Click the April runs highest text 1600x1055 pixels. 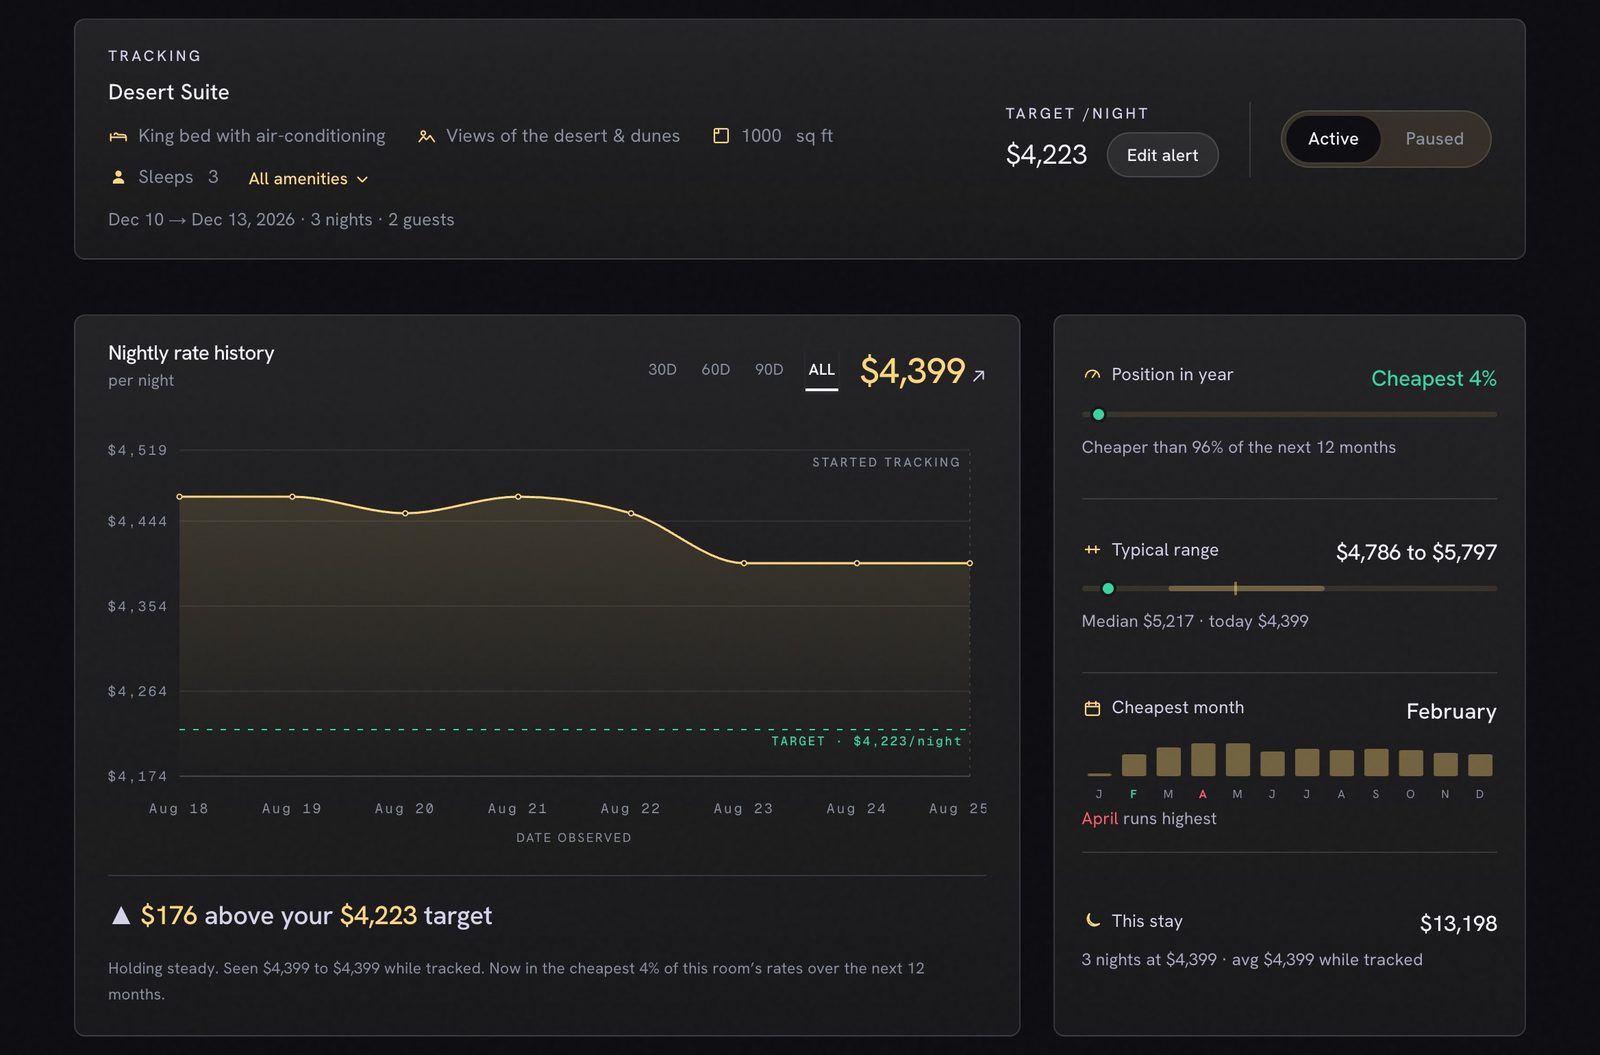pyautogui.click(x=1149, y=818)
